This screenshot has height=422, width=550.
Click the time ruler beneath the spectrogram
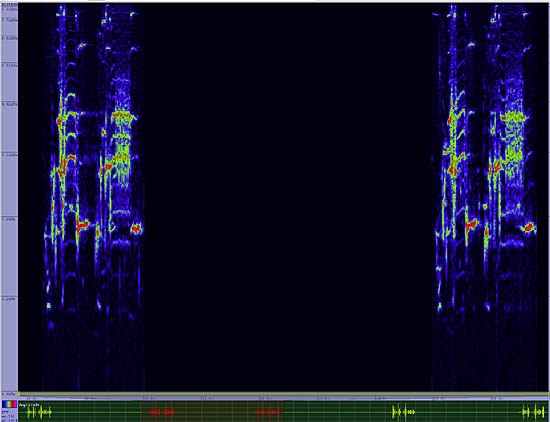point(283,398)
